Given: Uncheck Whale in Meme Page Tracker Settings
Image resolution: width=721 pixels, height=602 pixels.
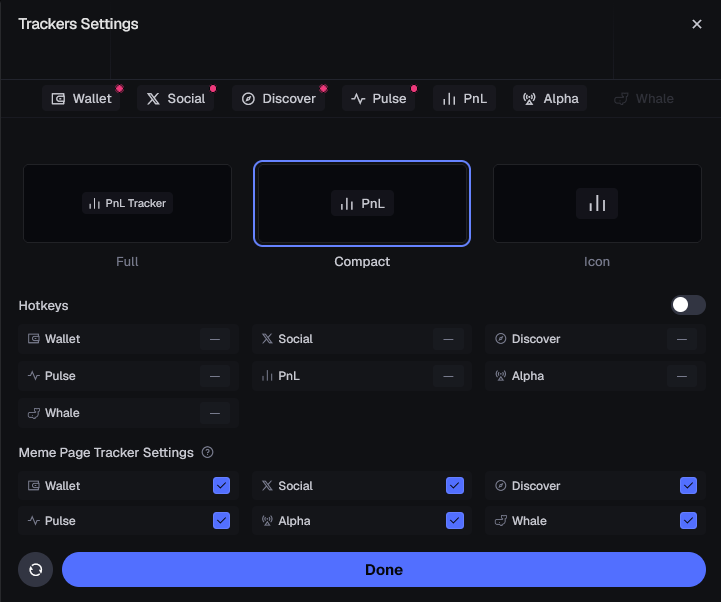Looking at the screenshot, I should pyautogui.click(x=688, y=521).
